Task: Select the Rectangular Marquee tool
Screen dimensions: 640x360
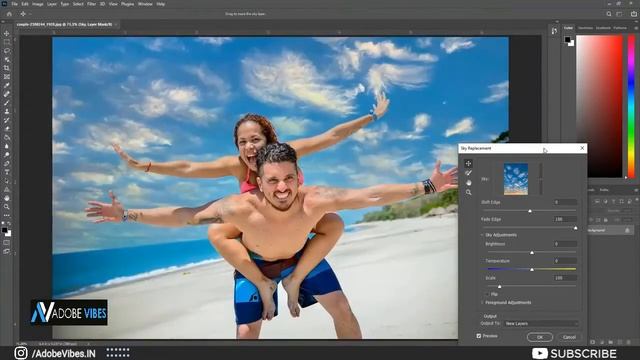Action: click(x=7, y=42)
